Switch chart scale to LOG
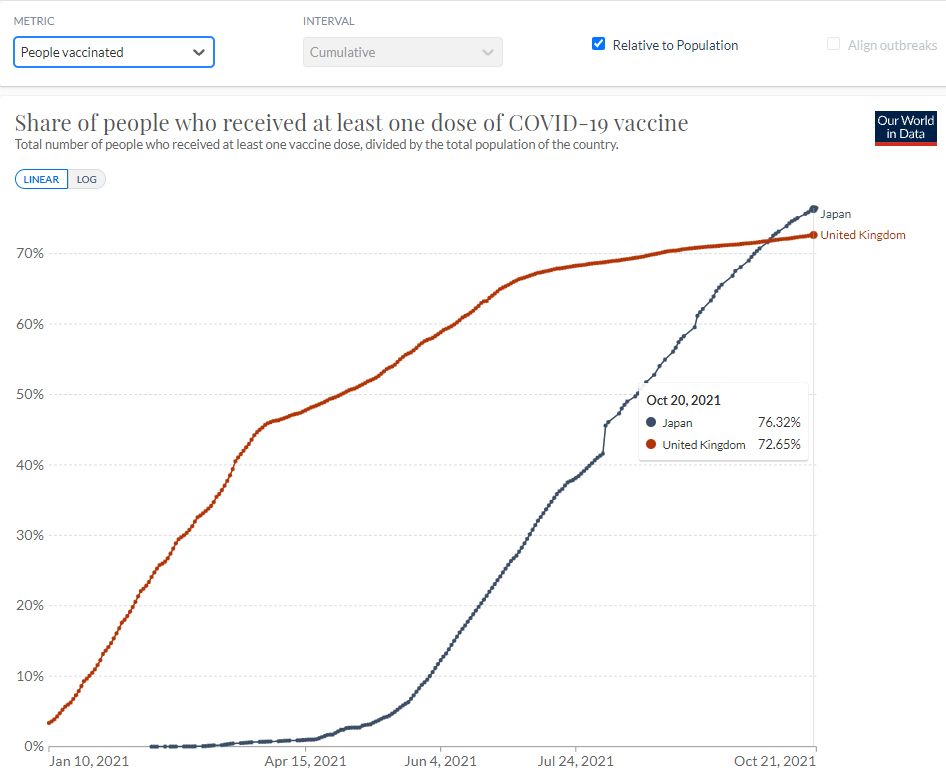This screenshot has height=780, width=946. coord(87,179)
